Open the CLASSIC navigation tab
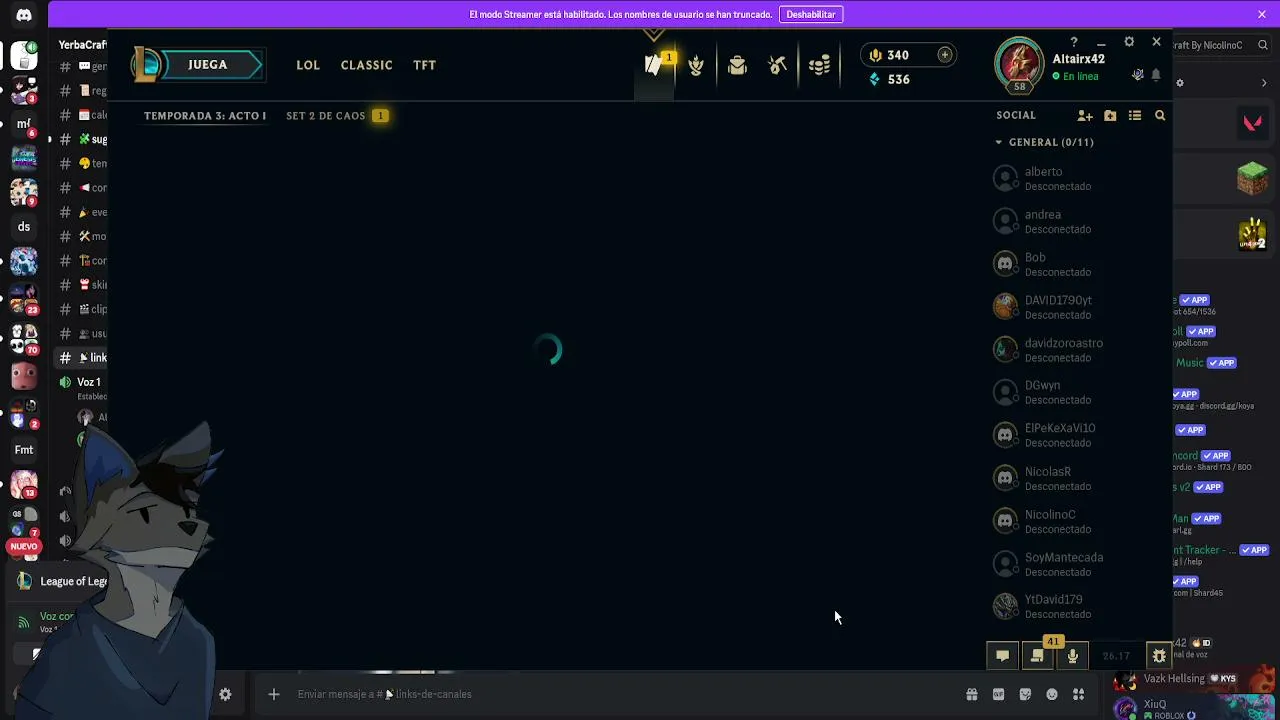Screen dimensions: 1280x720 pos(367,65)
